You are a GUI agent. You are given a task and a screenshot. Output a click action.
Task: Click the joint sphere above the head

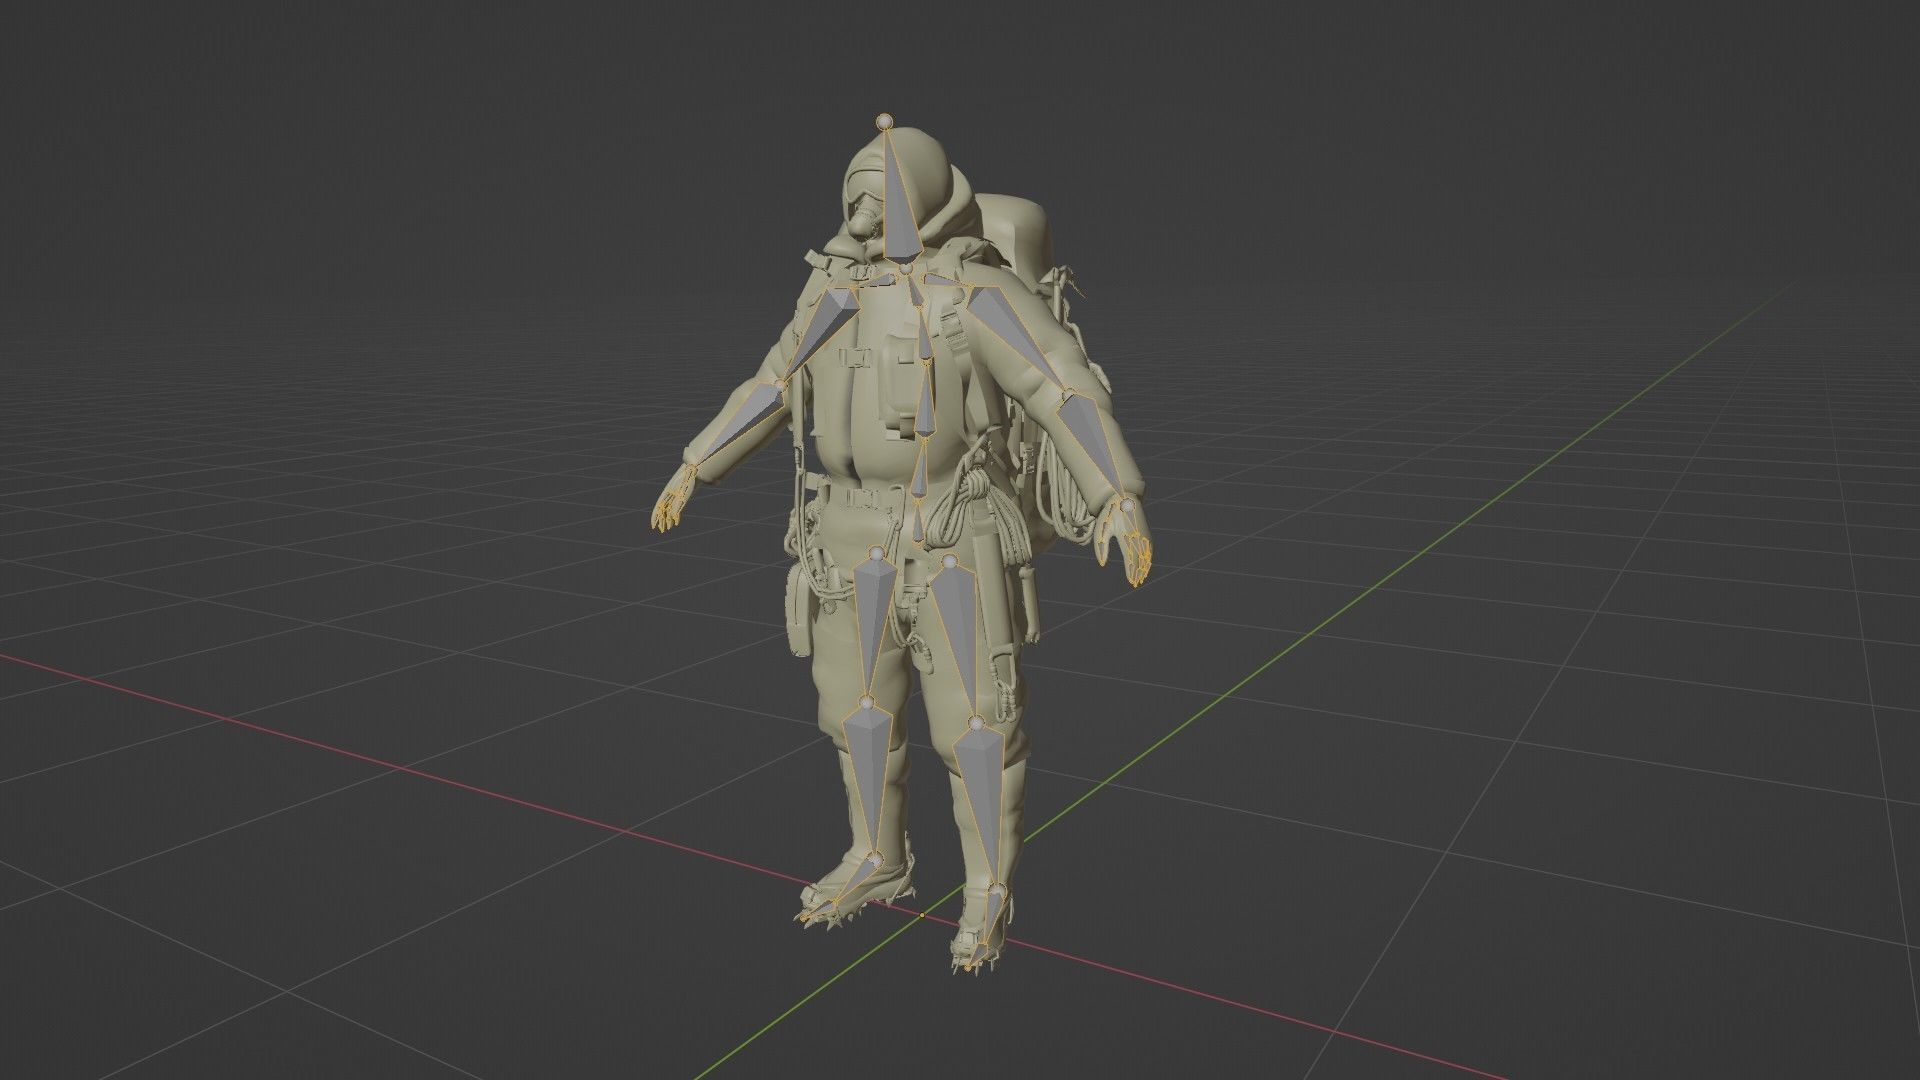886,122
